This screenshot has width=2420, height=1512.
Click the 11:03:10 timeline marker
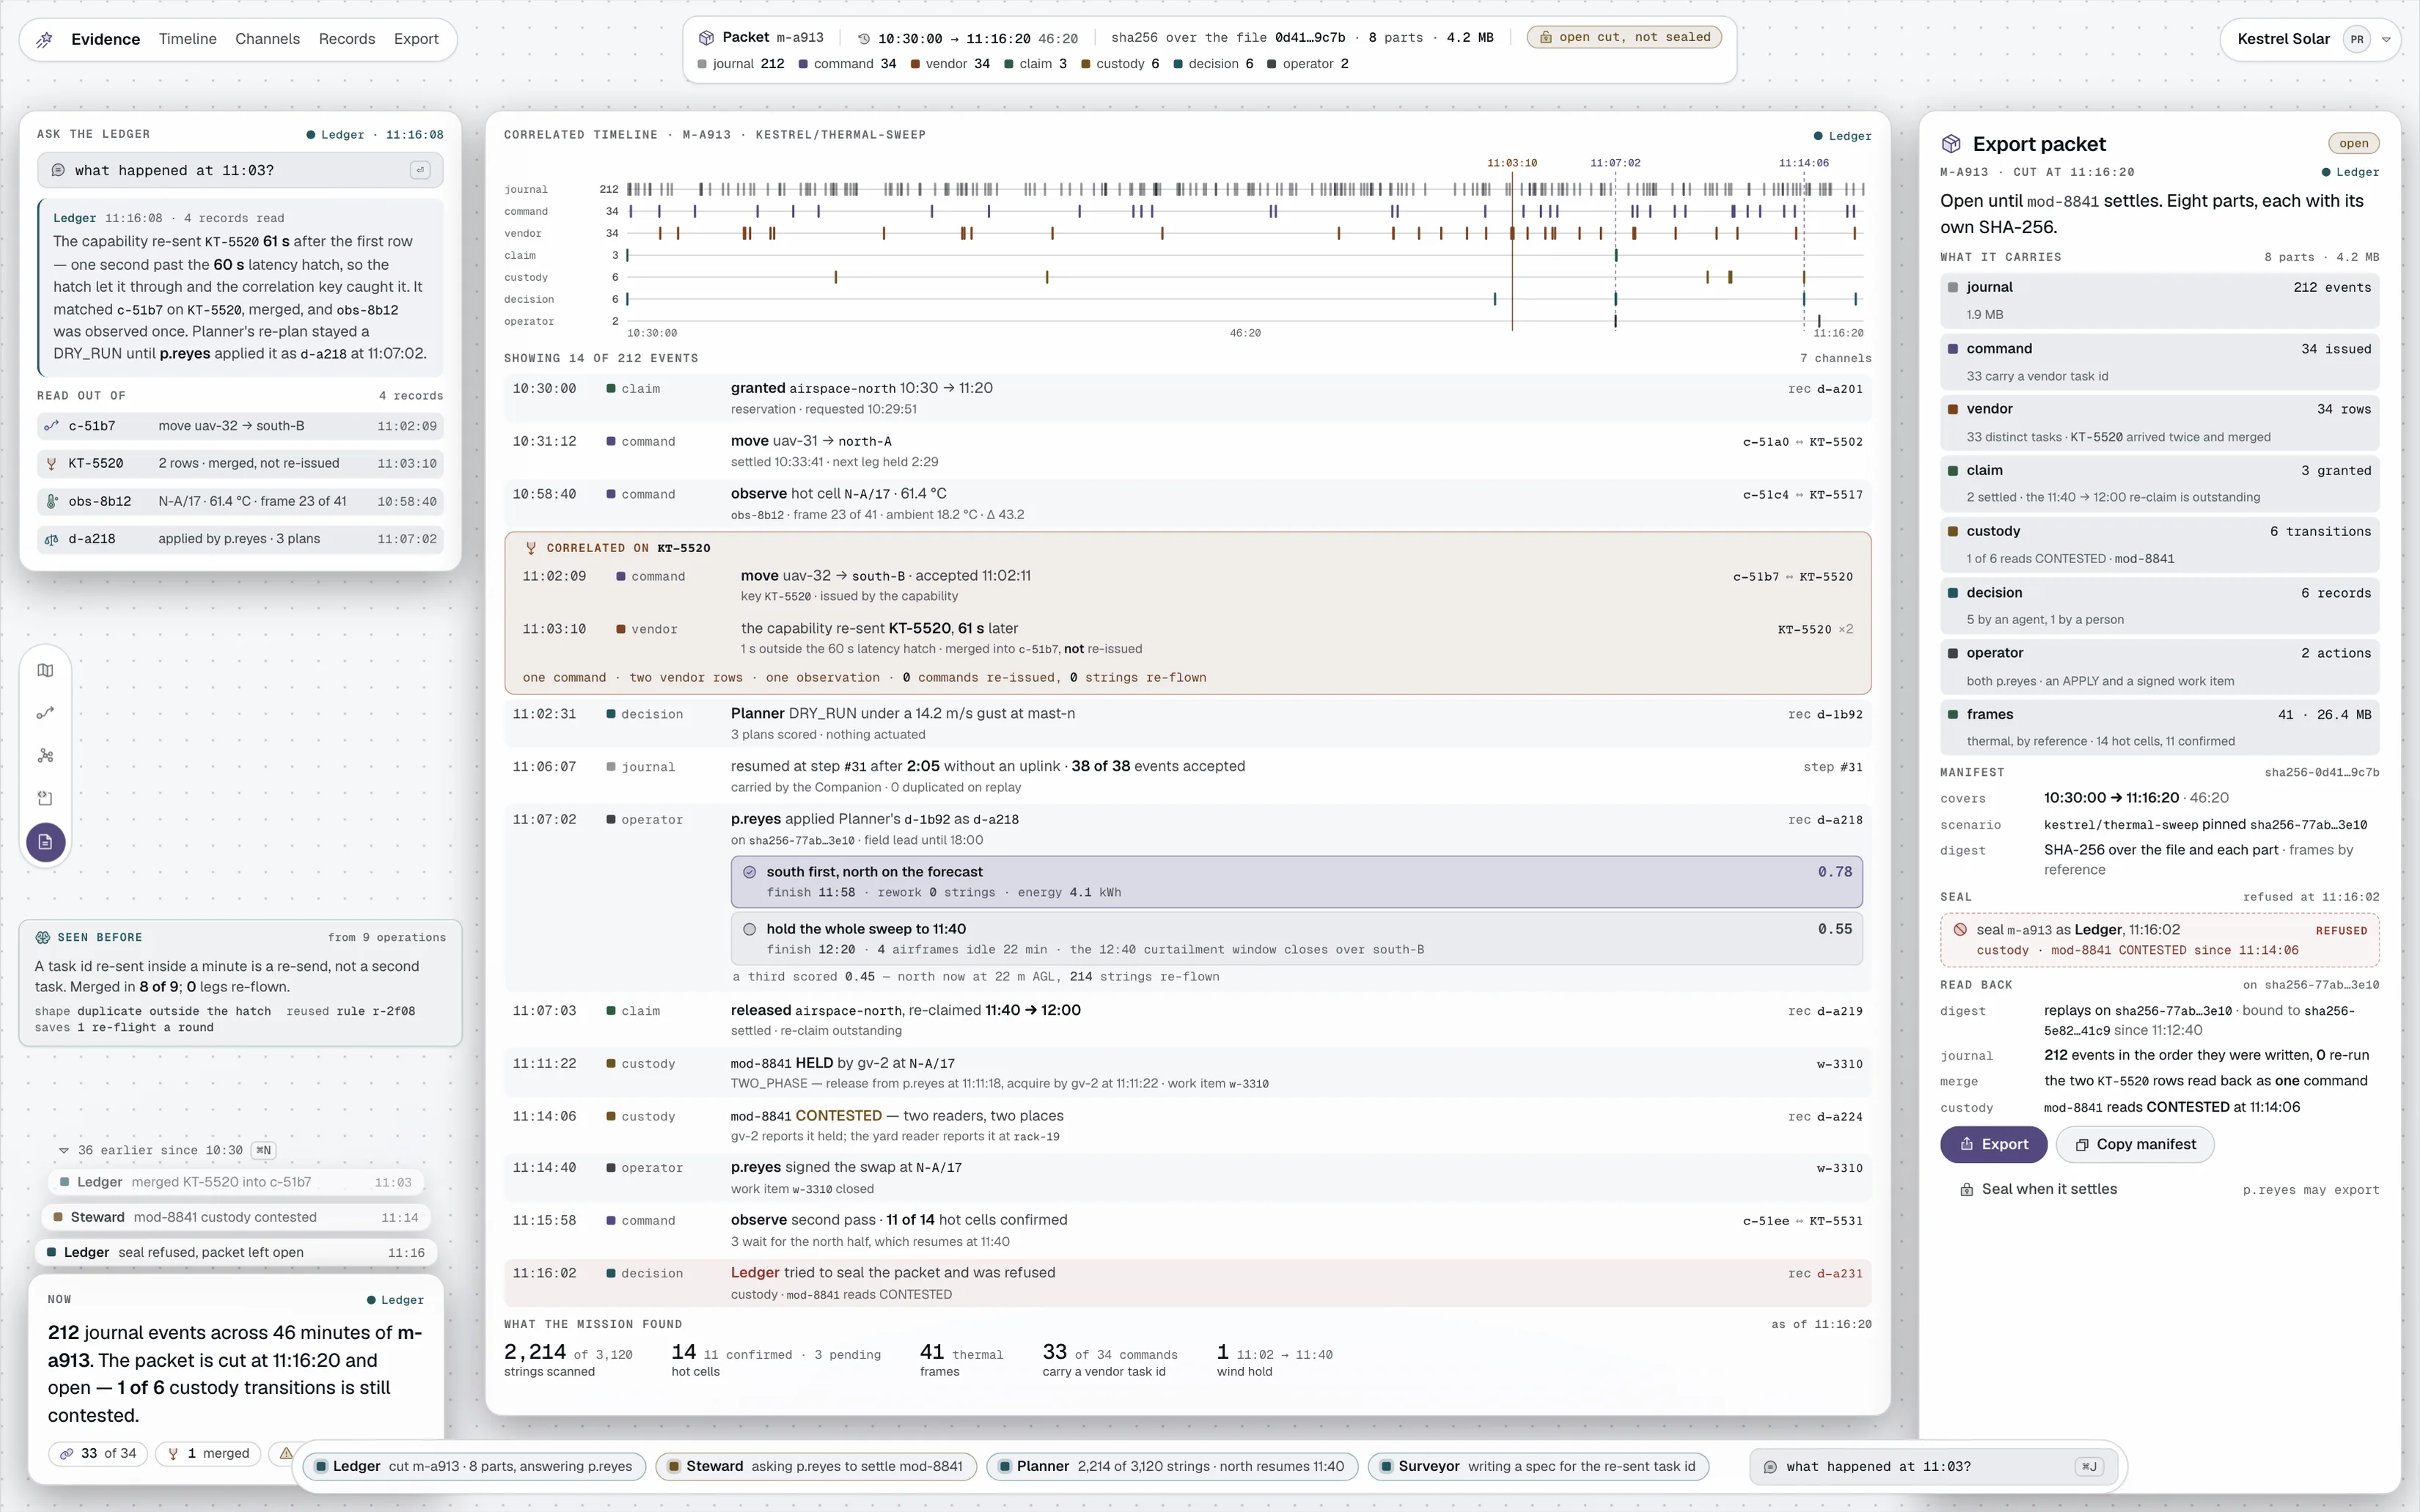click(1512, 162)
